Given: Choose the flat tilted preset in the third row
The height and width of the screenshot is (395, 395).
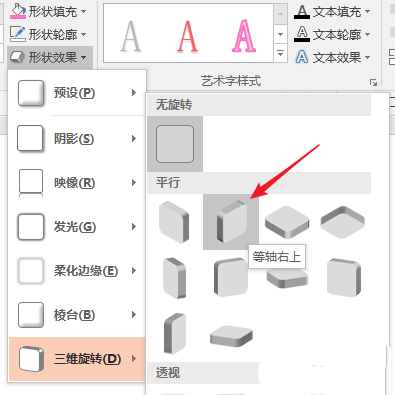Looking at the screenshot, I should click(231, 336).
